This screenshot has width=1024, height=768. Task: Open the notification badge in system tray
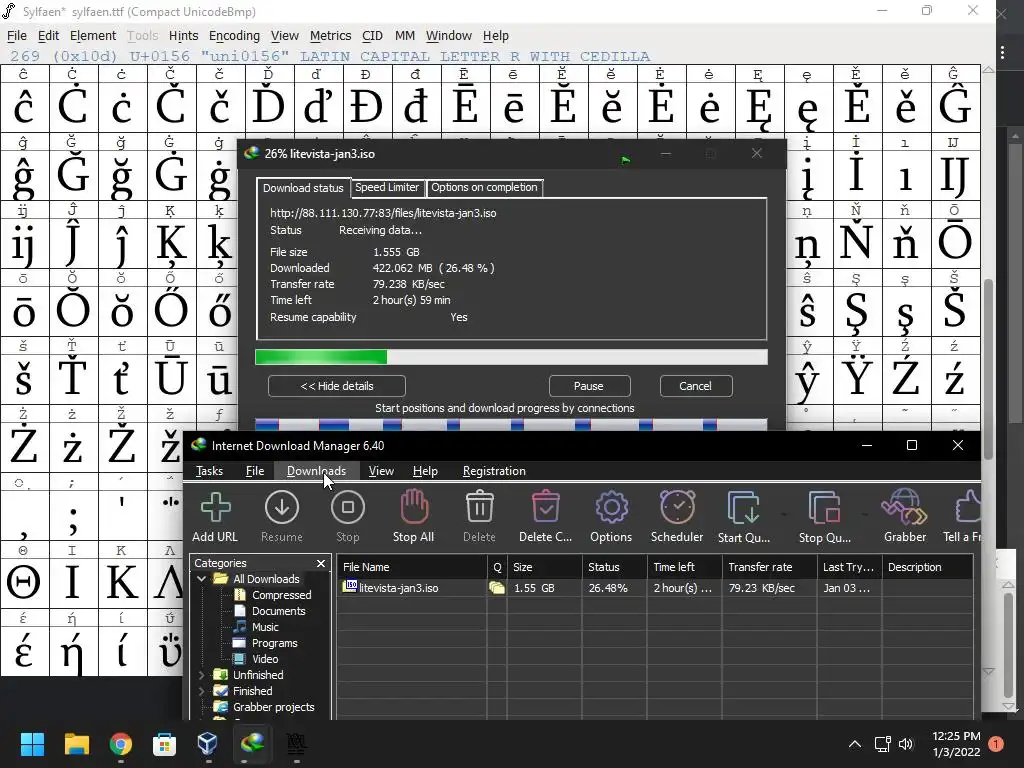[x=996, y=744]
